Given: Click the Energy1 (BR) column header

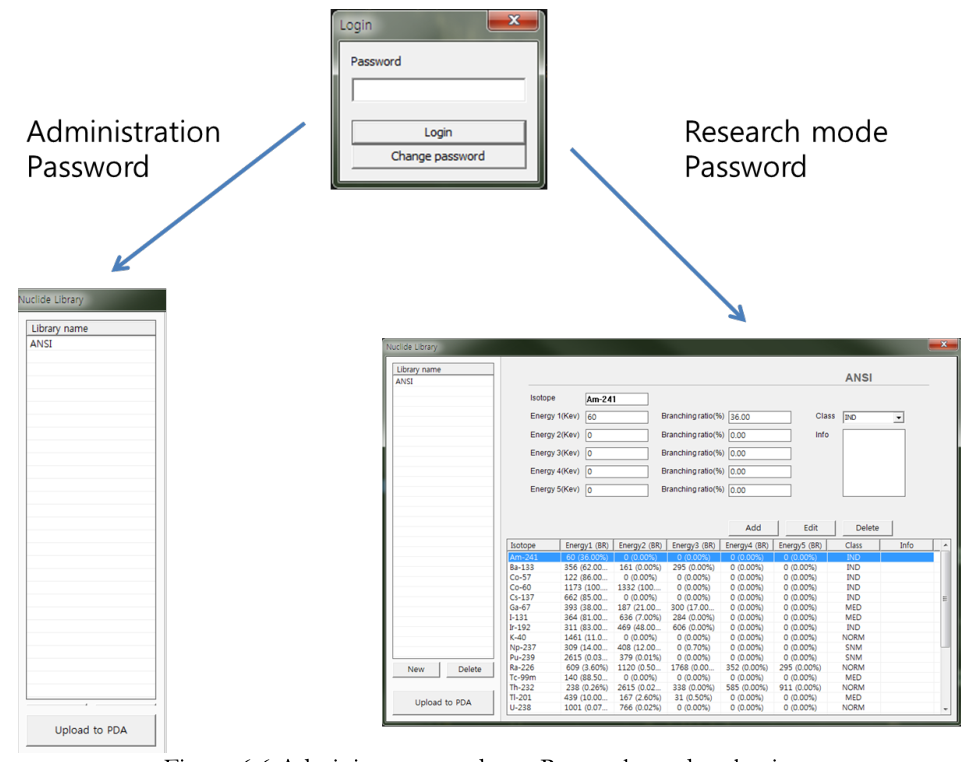Looking at the screenshot, I should pos(587,546).
